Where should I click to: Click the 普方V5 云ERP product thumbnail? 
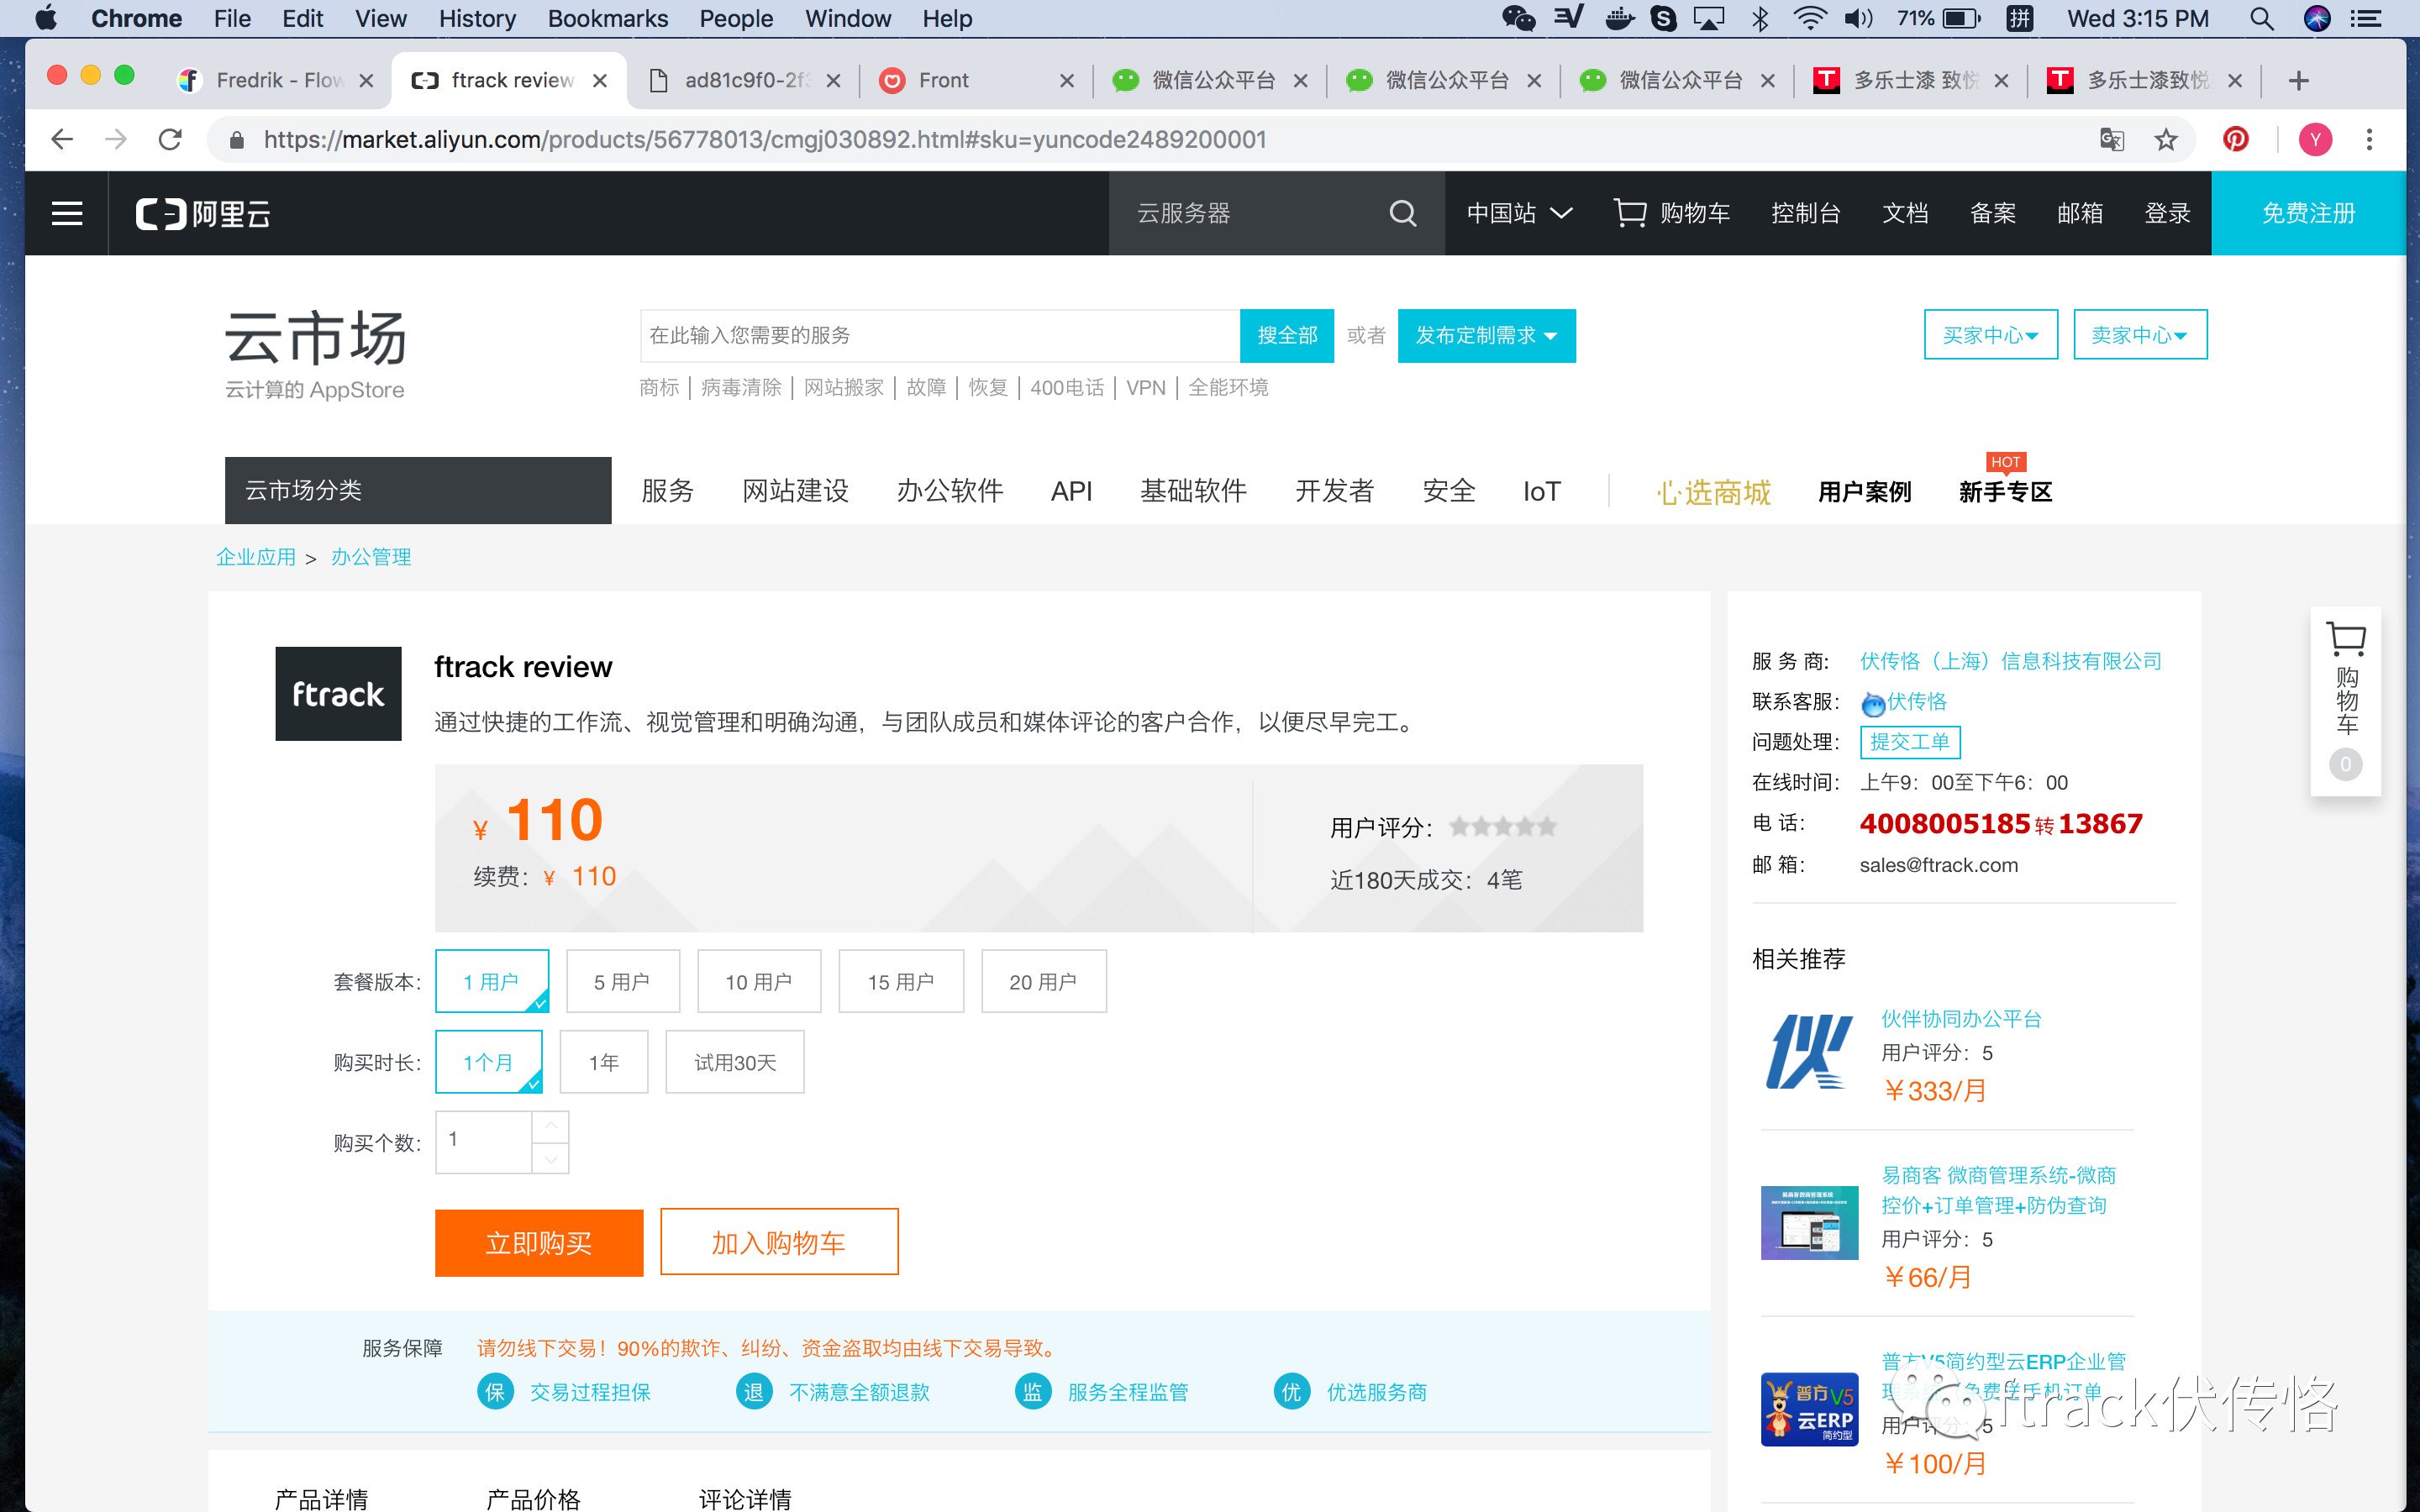coord(1809,1409)
